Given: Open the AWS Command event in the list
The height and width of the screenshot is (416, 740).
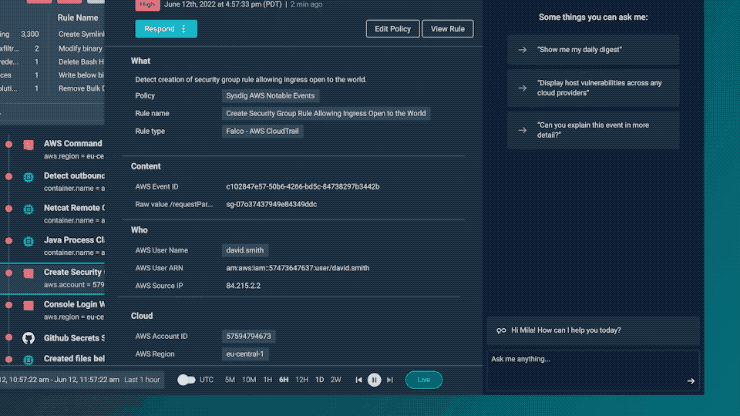Looking at the screenshot, I should coord(52,149).
